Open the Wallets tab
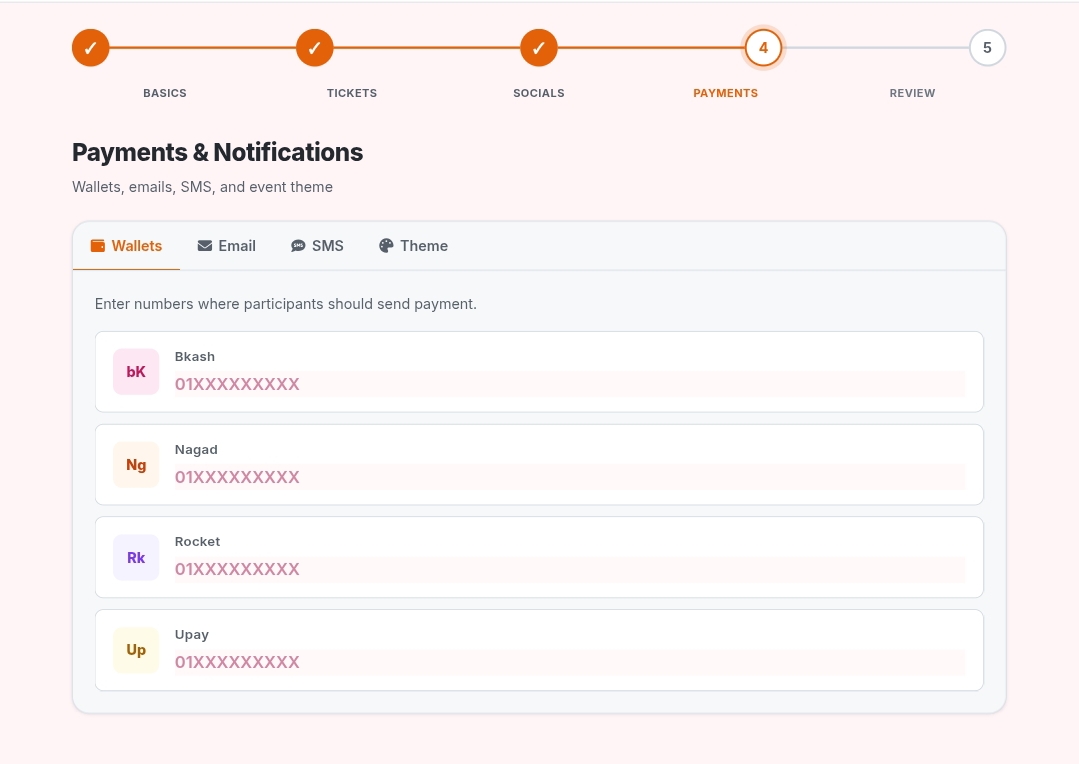 tap(127, 246)
